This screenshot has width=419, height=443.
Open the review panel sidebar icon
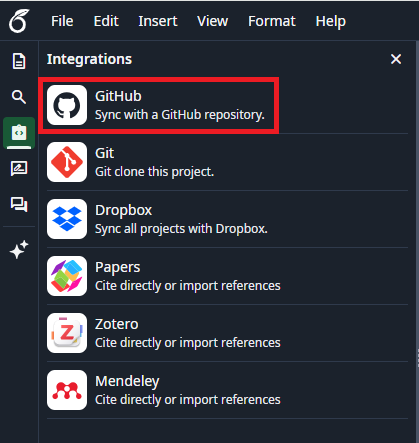point(19,169)
